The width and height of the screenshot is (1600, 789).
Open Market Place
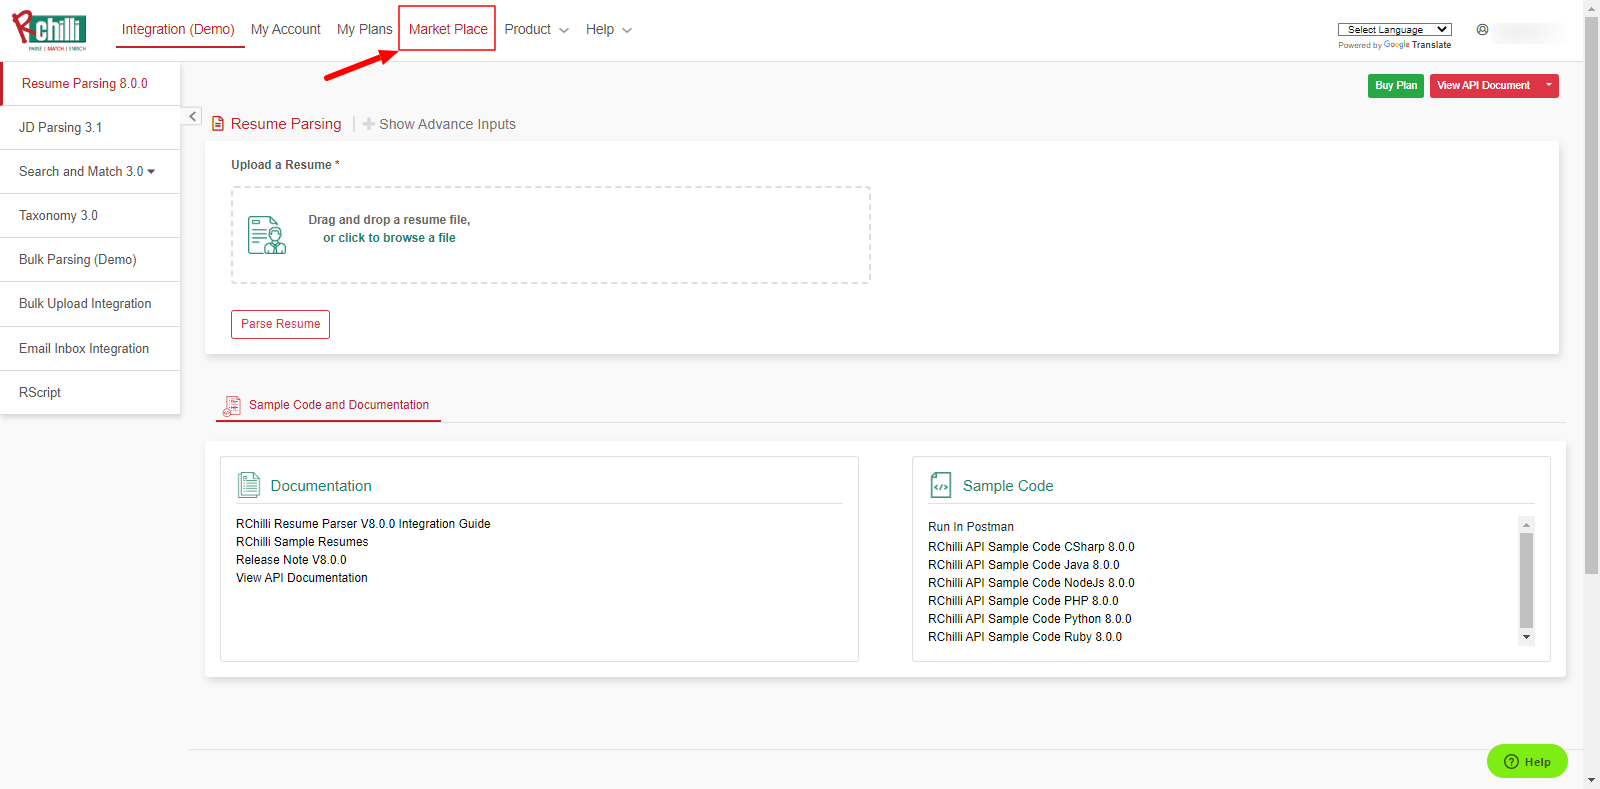(x=448, y=30)
